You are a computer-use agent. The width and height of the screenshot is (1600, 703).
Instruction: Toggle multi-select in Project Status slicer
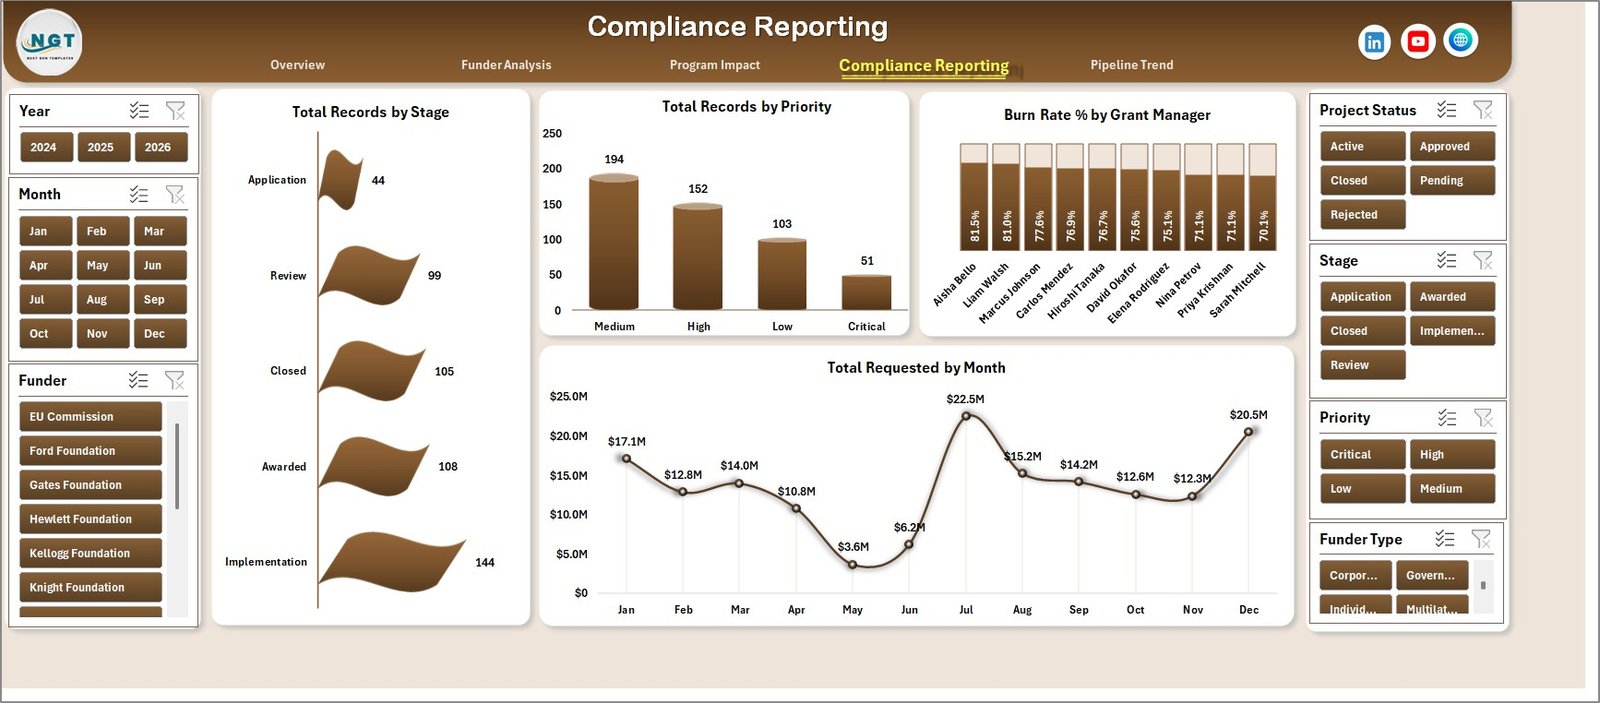1447,110
